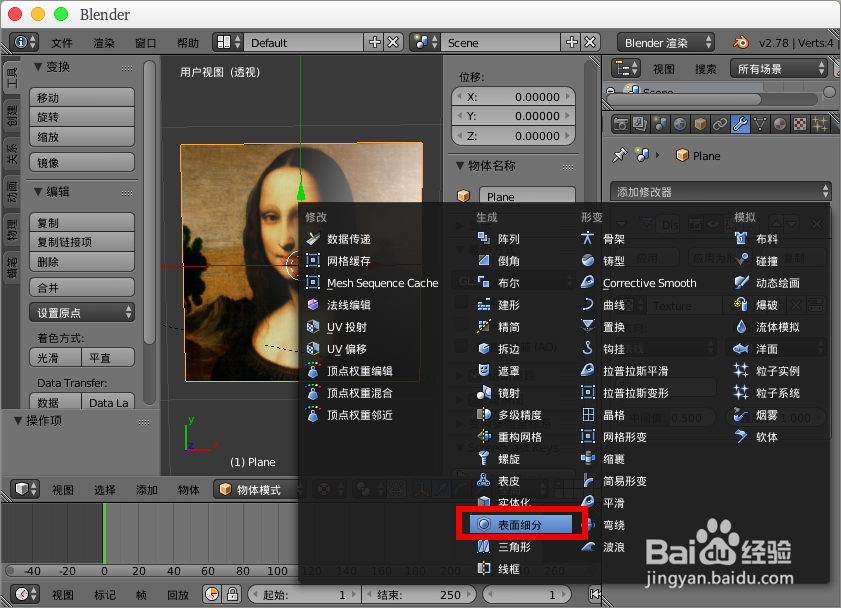Open the 窗口 window menu
This screenshot has height=608, width=841.
tap(145, 43)
